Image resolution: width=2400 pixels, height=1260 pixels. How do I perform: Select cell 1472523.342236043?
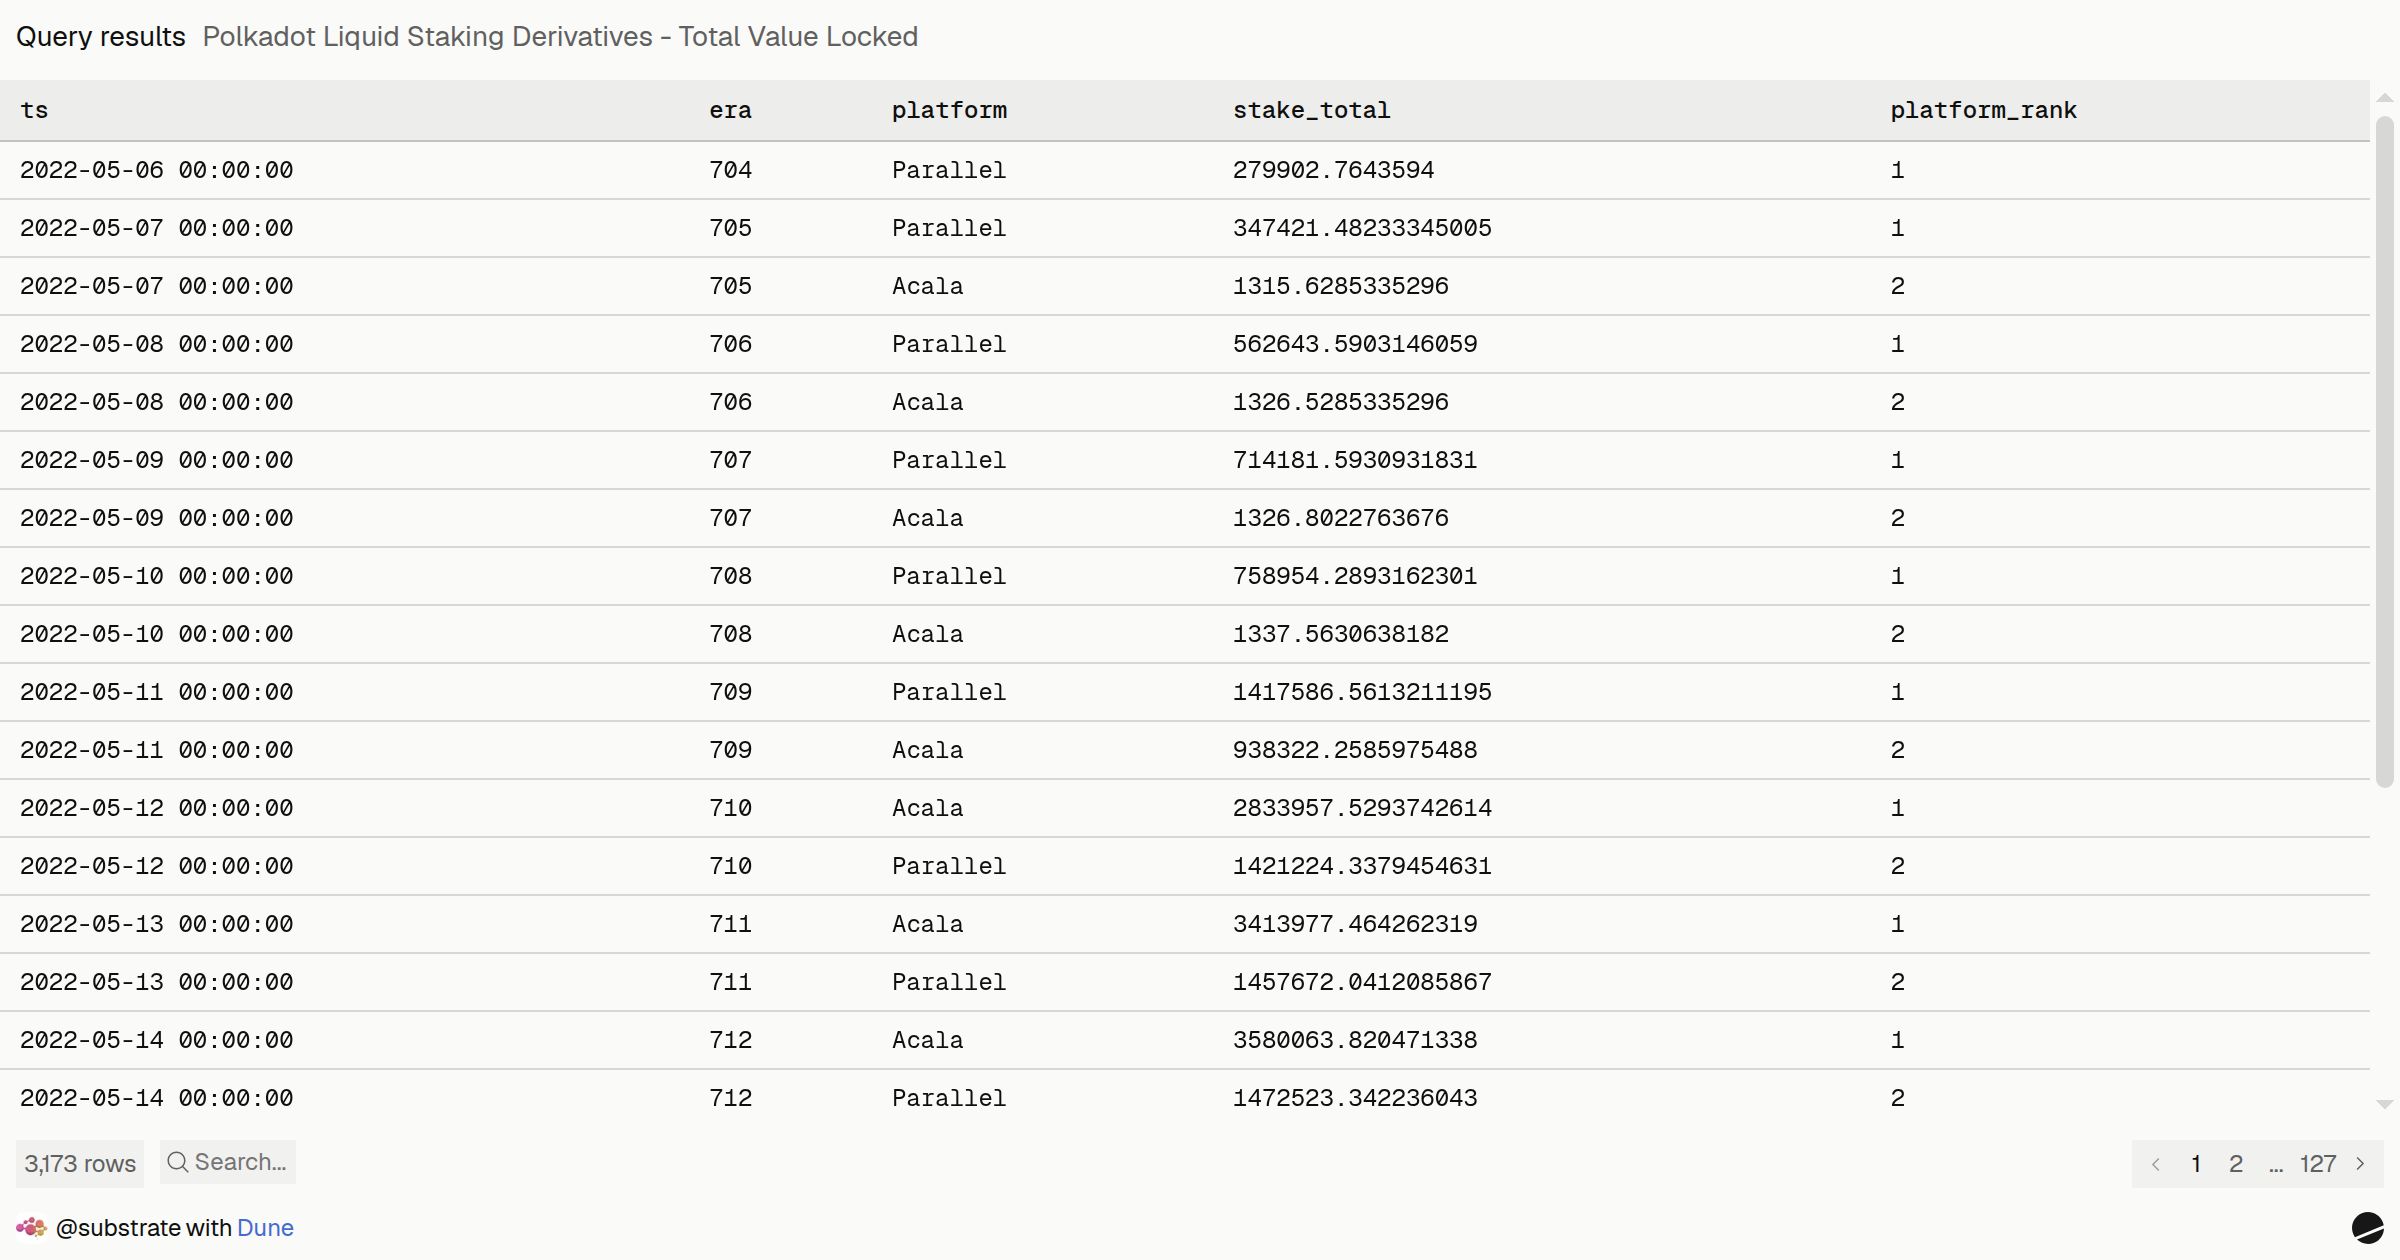coord(1355,1098)
